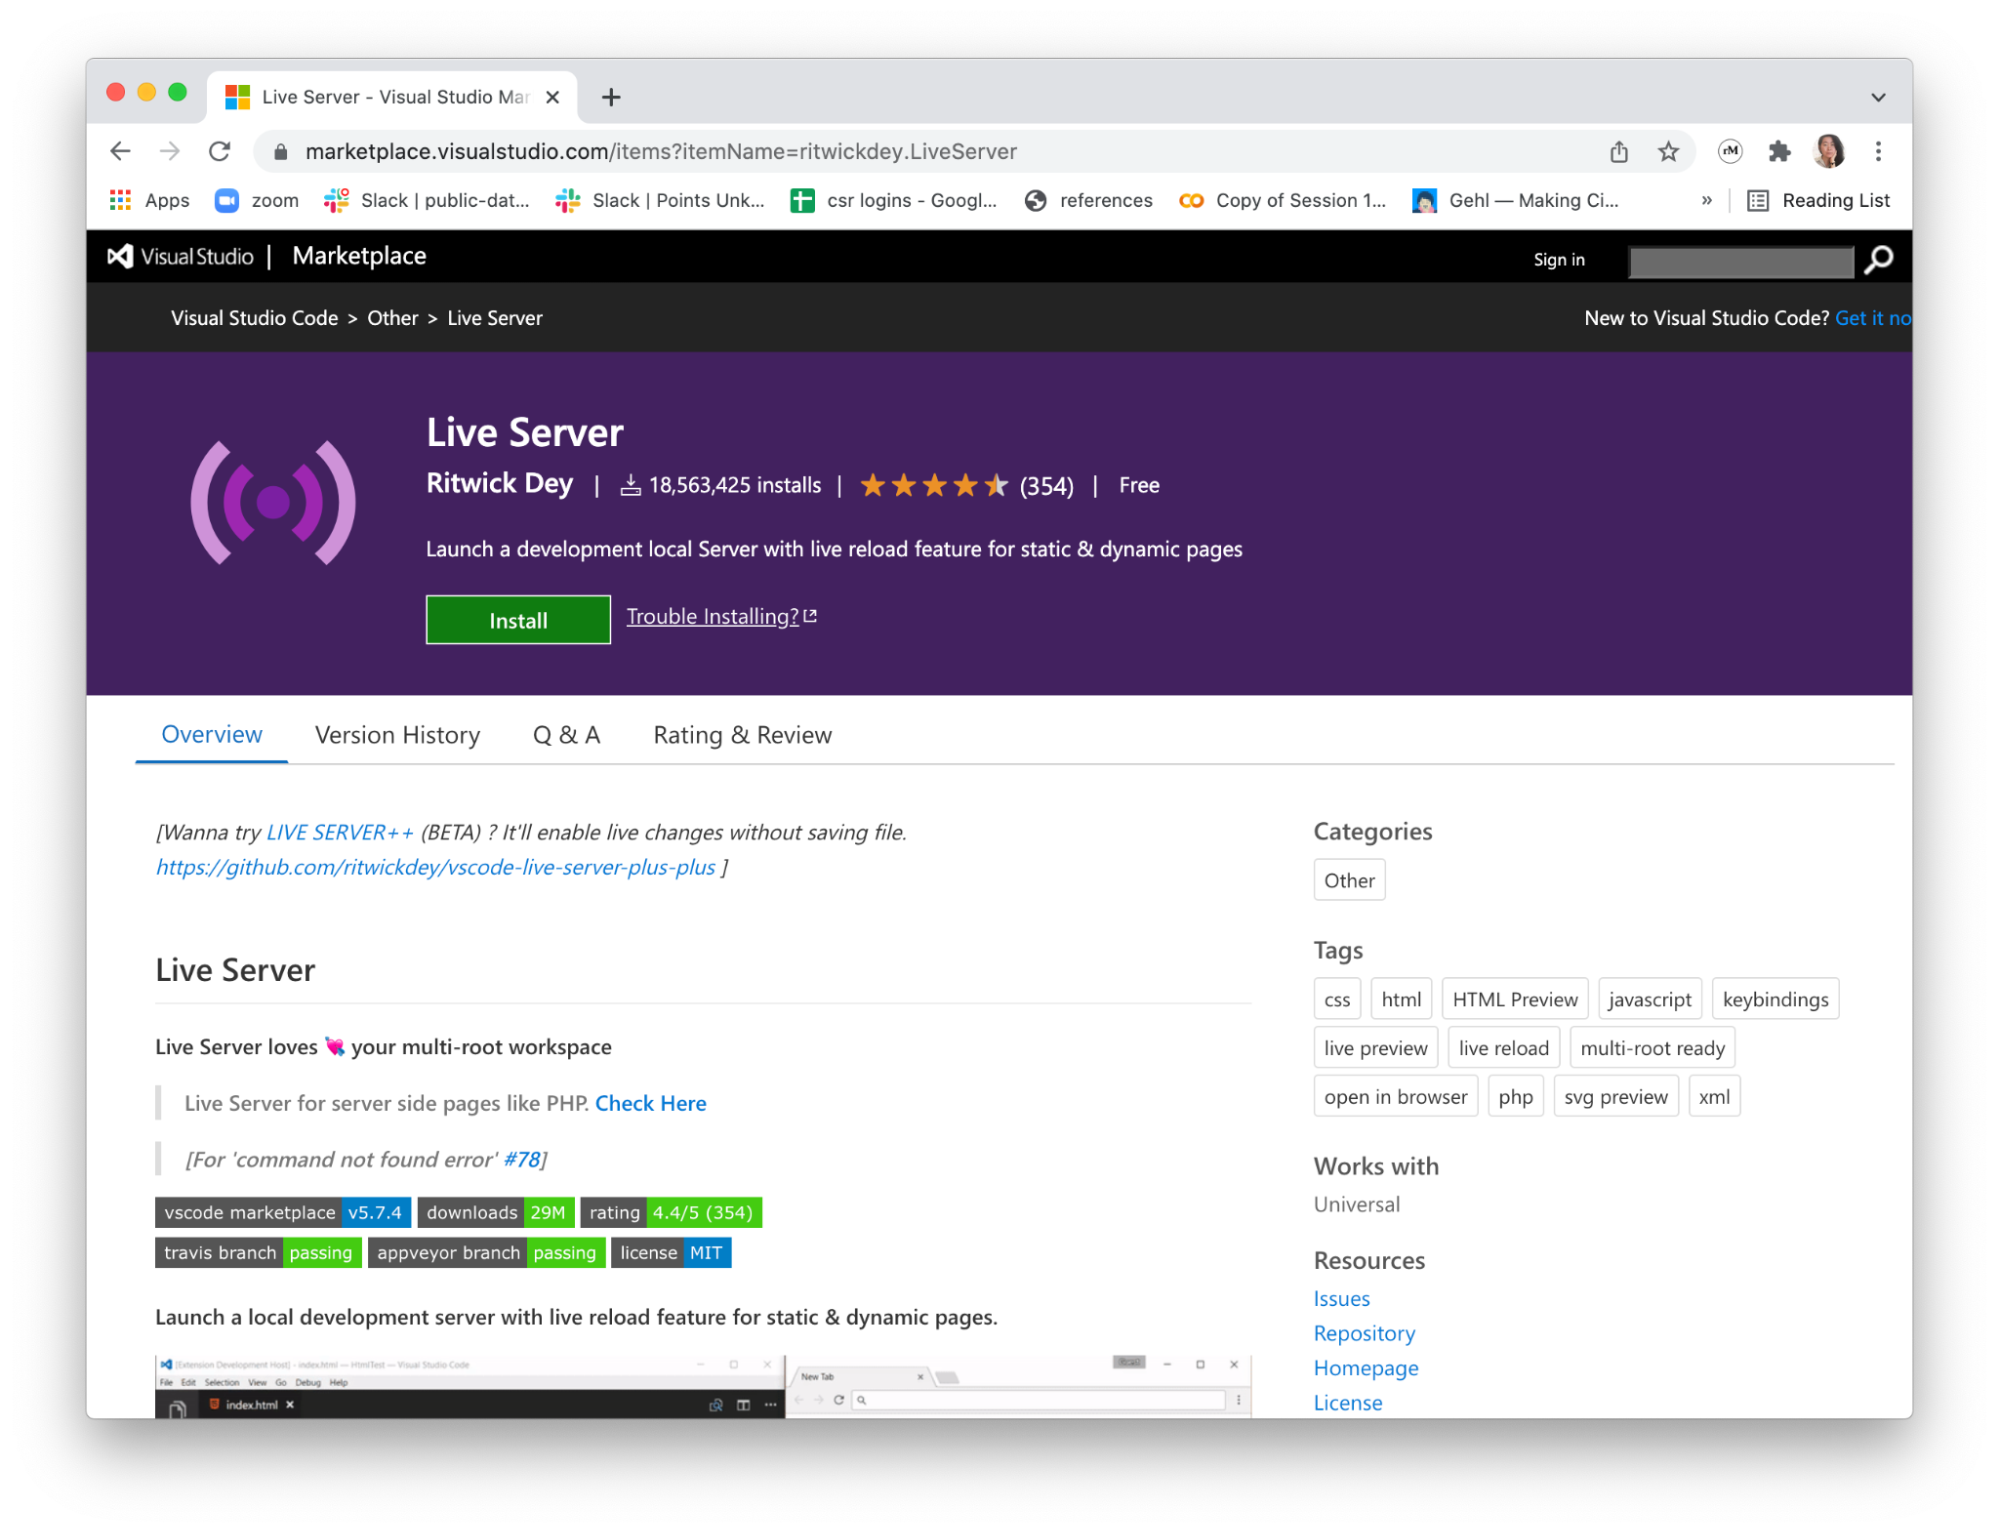The width and height of the screenshot is (1999, 1533).
Task: Open the Reading List
Action: pos(1818,200)
